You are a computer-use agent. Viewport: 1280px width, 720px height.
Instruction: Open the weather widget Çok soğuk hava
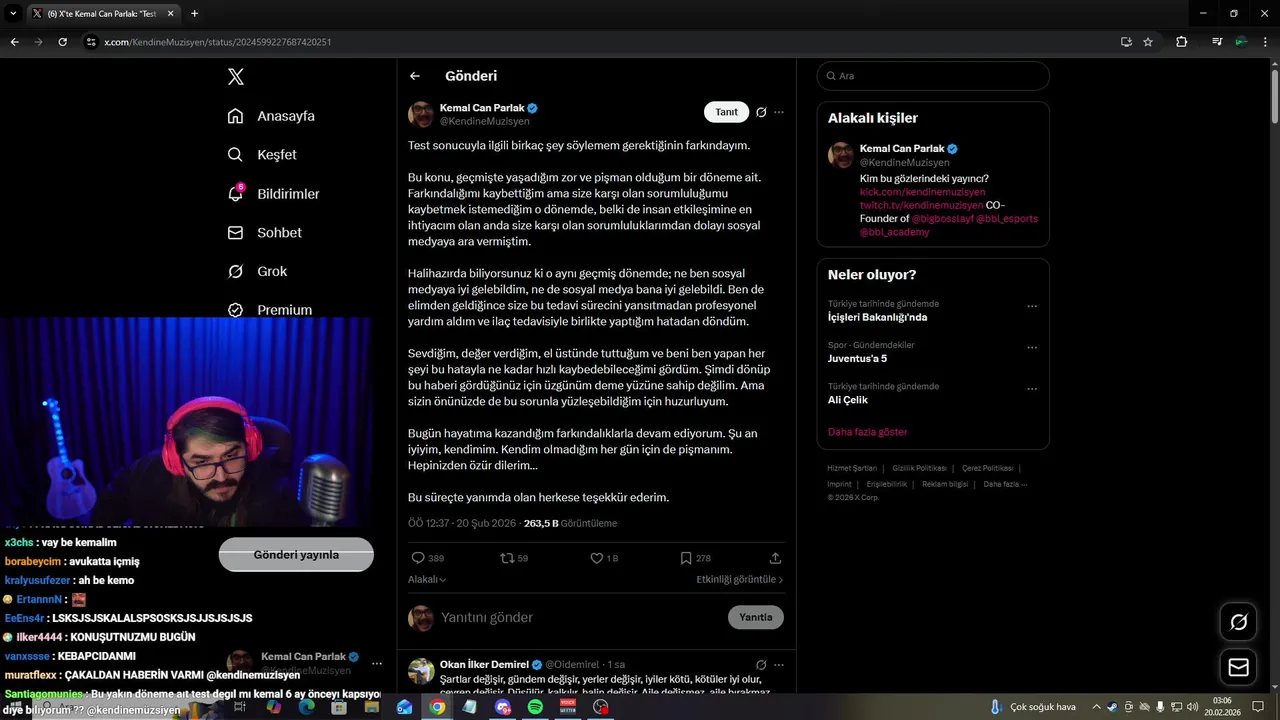(x=1033, y=707)
